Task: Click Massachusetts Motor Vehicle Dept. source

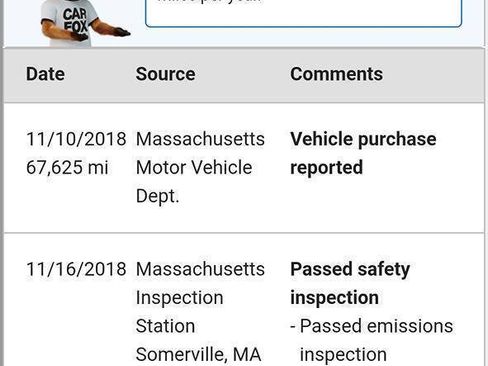Action: [x=200, y=167]
